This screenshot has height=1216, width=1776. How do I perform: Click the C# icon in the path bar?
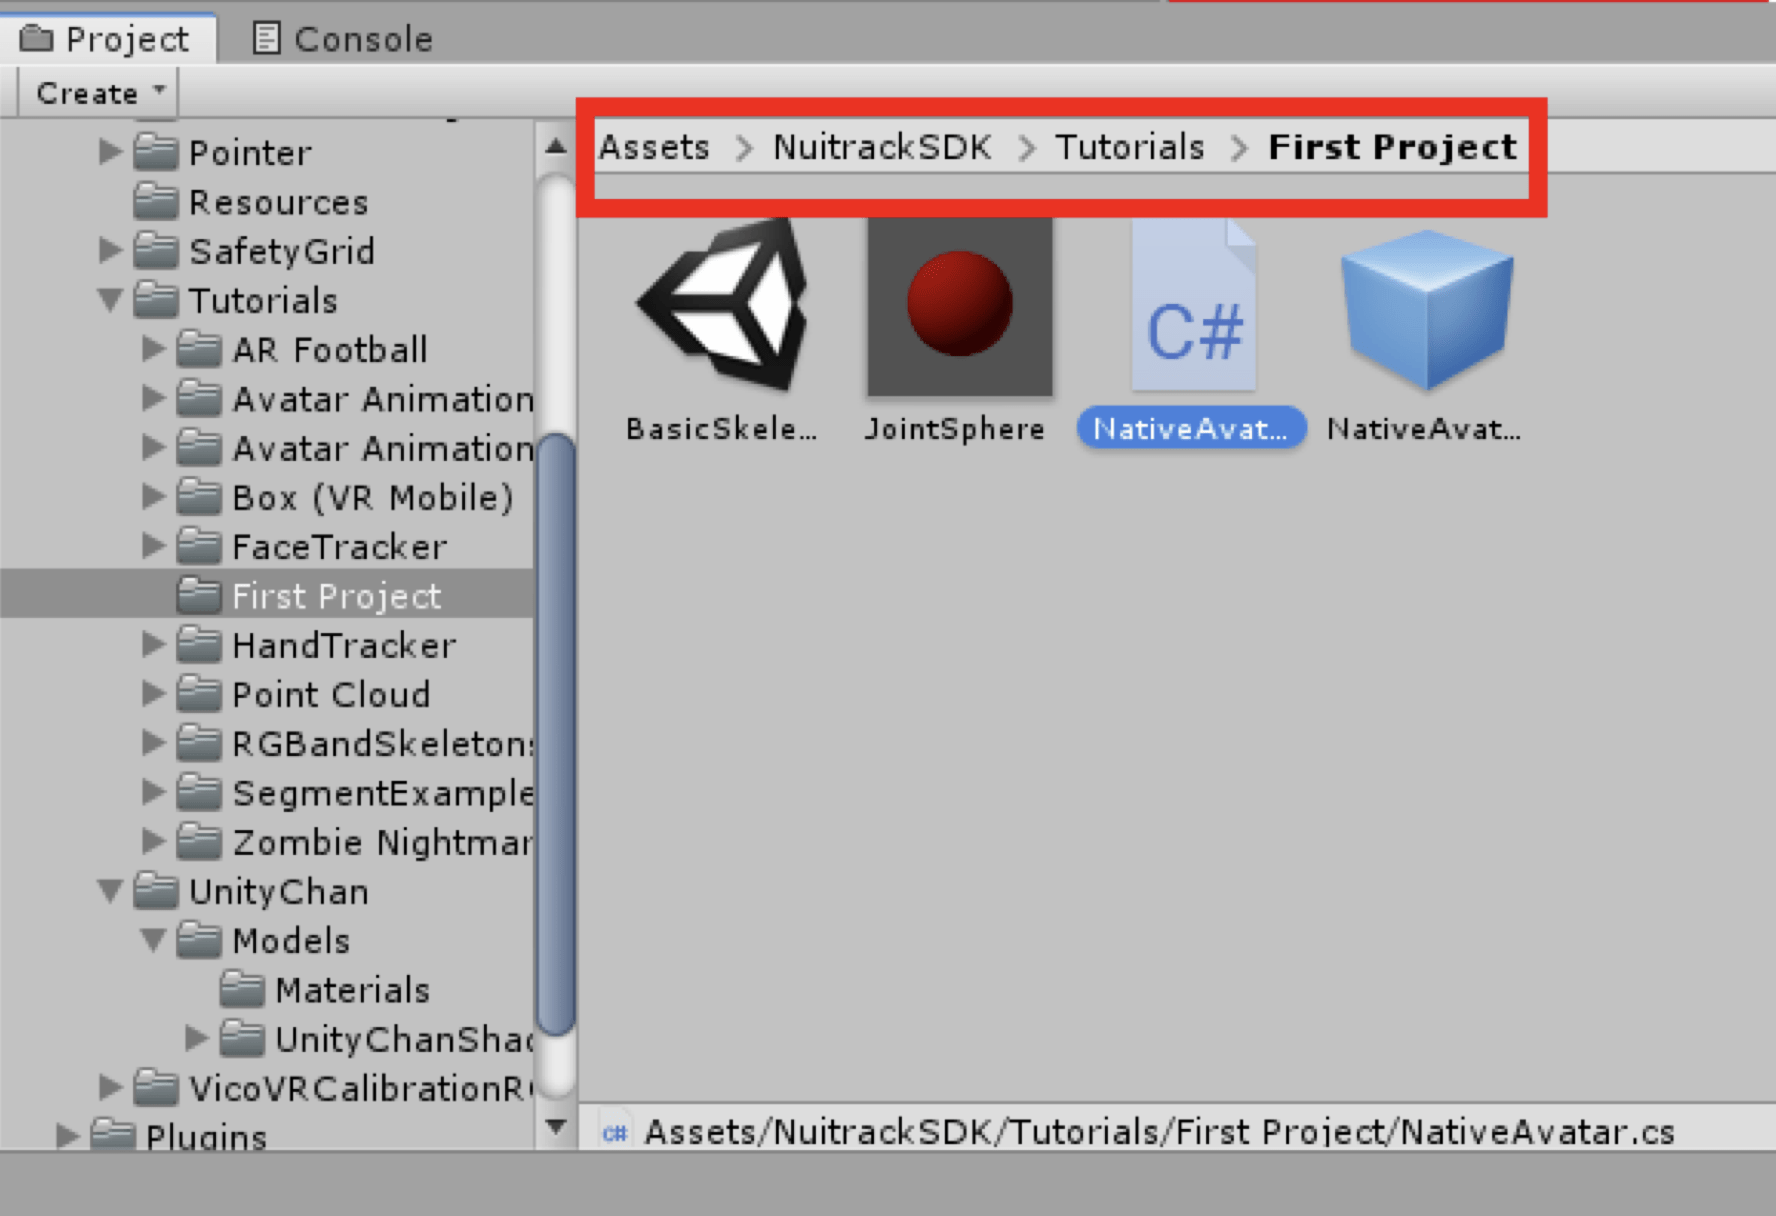(614, 1133)
